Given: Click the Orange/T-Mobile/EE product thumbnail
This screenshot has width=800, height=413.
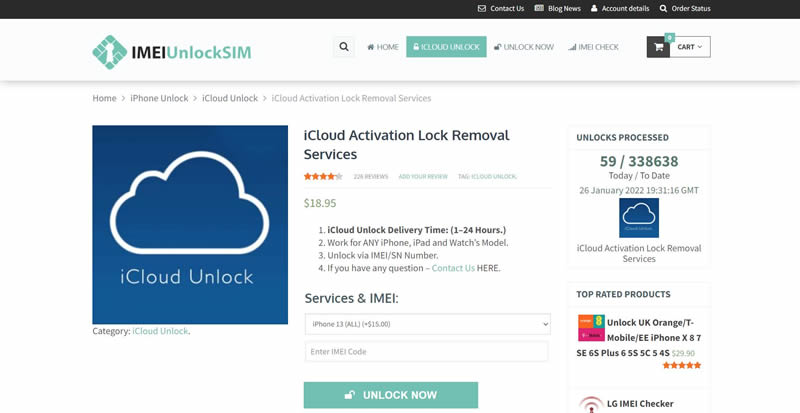Looking at the screenshot, I should pyautogui.click(x=591, y=328).
